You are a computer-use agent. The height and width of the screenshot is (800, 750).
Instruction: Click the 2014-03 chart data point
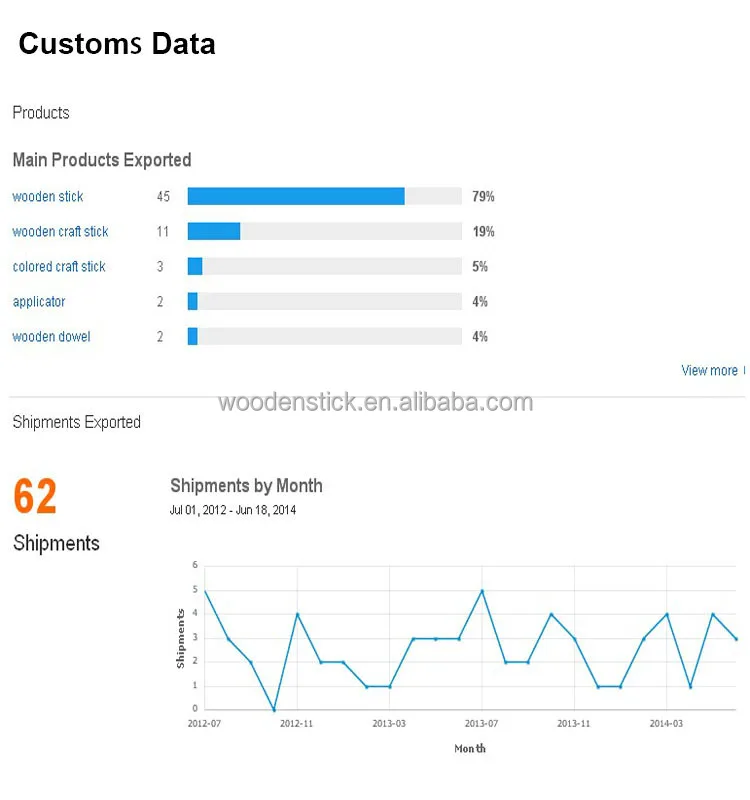pyautogui.click(x=667, y=614)
